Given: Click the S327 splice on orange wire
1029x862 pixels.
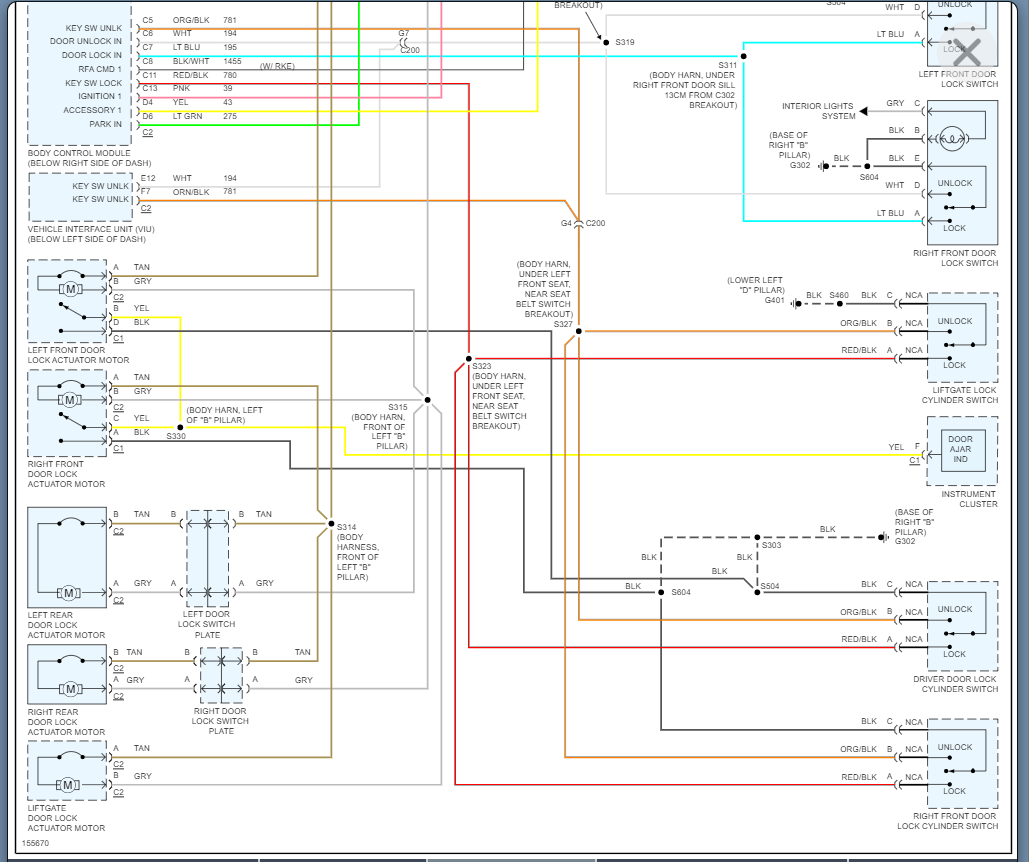Looking at the screenshot, I should pyautogui.click(x=579, y=331).
